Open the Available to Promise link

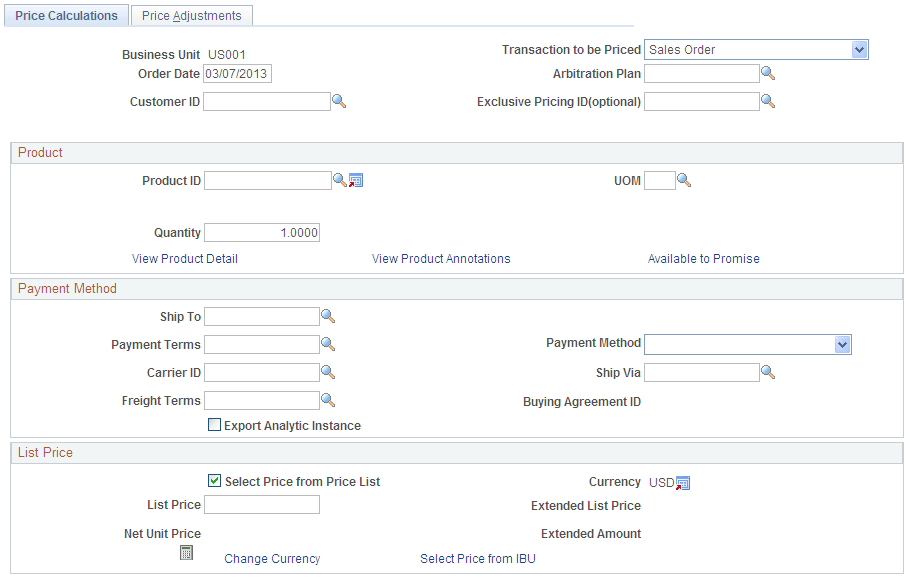pos(703,258)
